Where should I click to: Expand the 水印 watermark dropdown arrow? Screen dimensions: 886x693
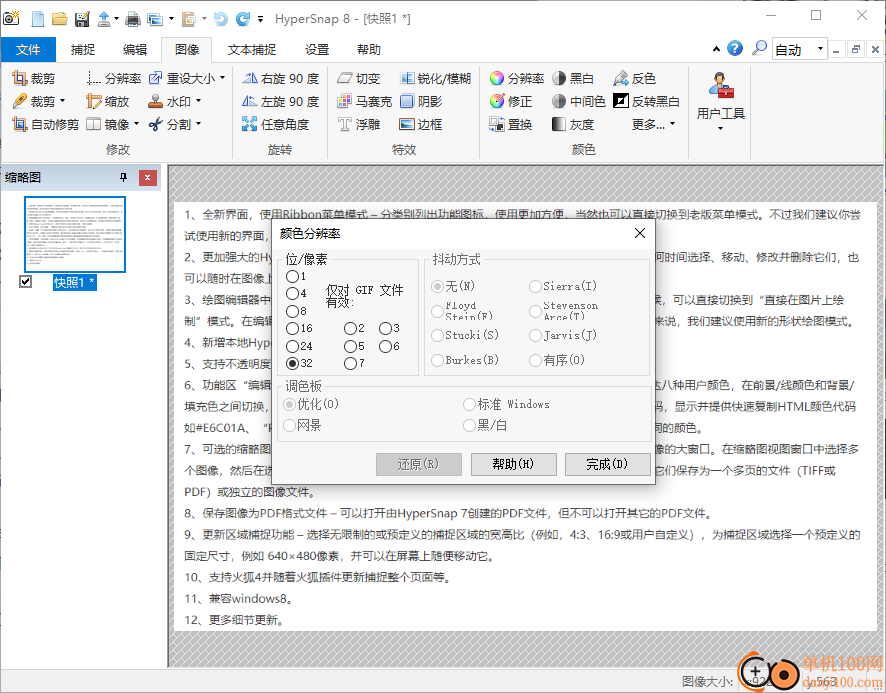[198, 101]
